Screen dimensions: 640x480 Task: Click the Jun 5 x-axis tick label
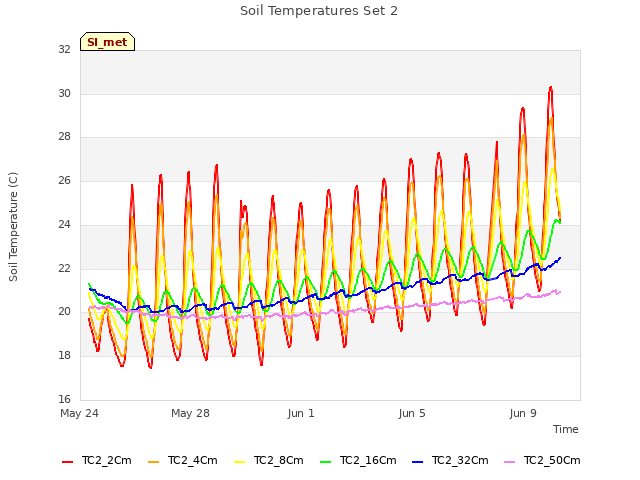[412, 413]
